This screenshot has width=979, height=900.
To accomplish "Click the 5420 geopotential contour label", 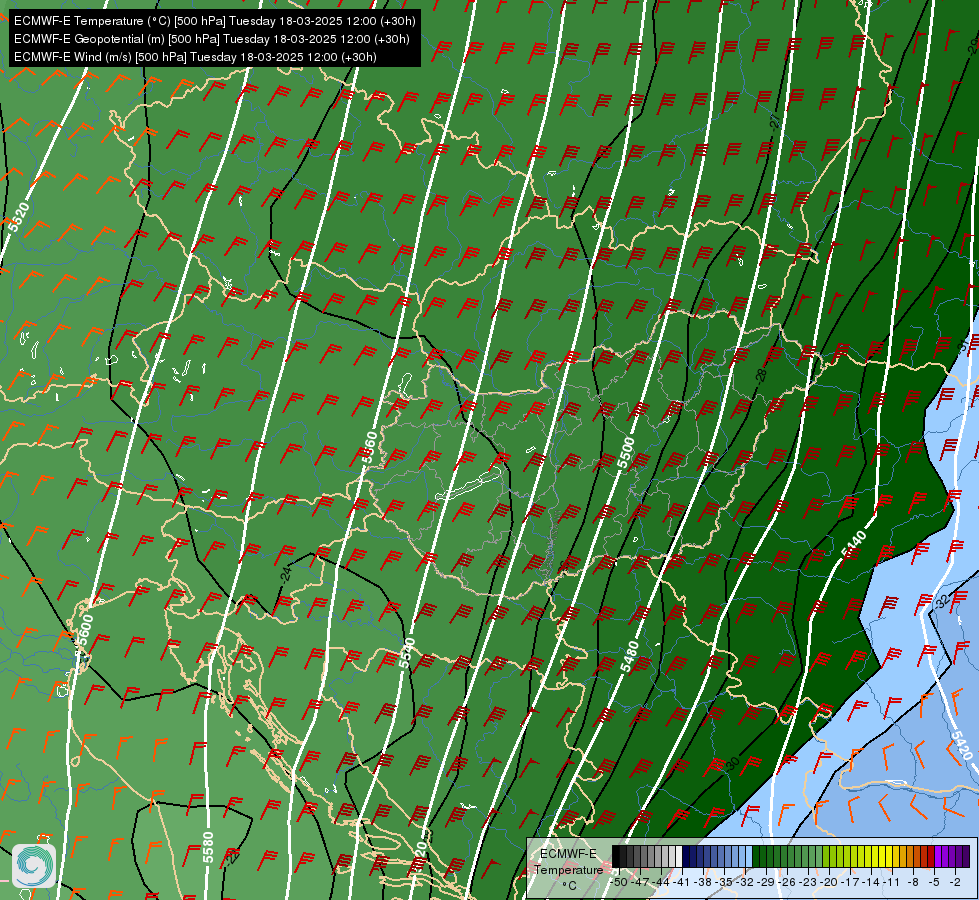I will (962, 744).
